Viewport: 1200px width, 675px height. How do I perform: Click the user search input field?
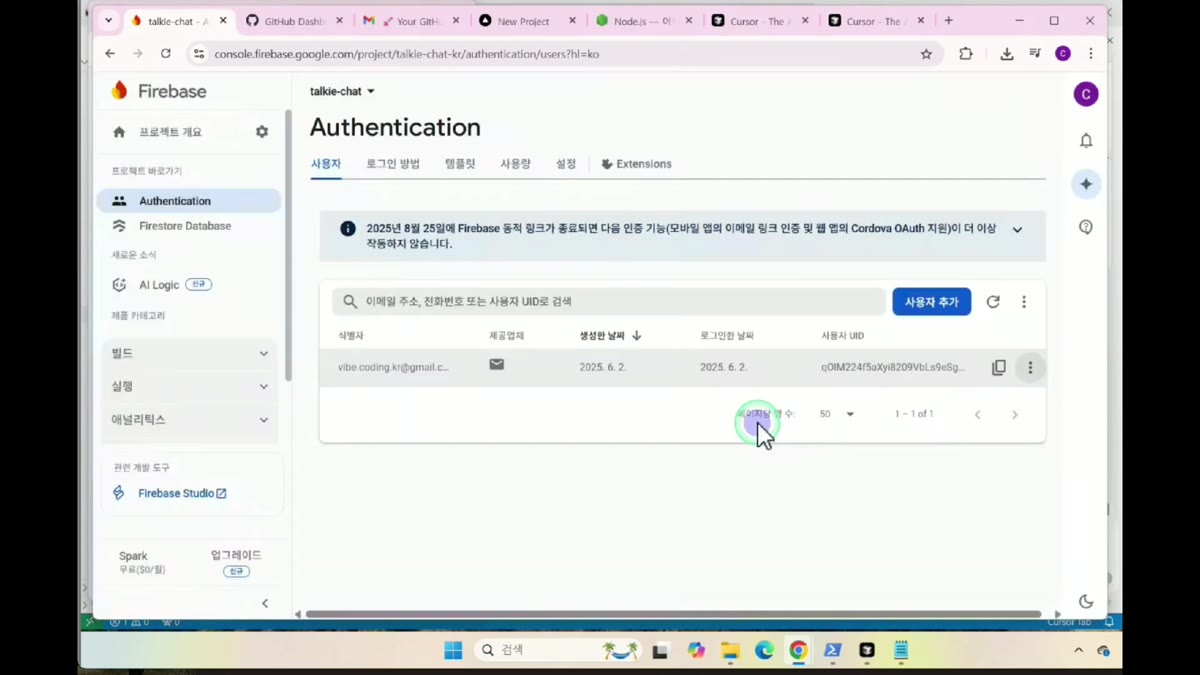[x=609, y=302]
